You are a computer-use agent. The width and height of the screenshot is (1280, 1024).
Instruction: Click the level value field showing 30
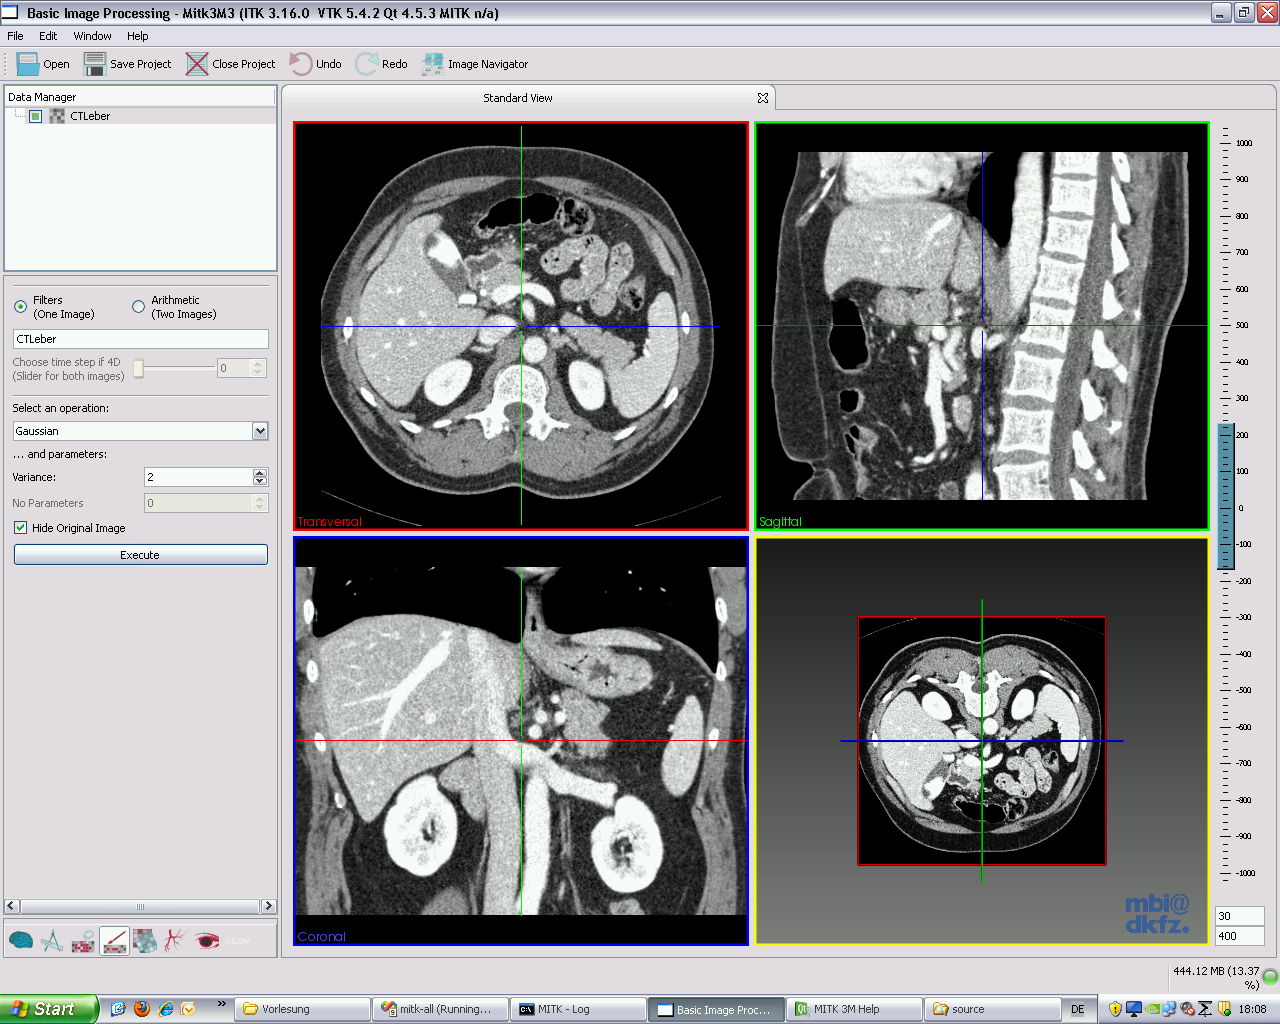click(1240, 916)
